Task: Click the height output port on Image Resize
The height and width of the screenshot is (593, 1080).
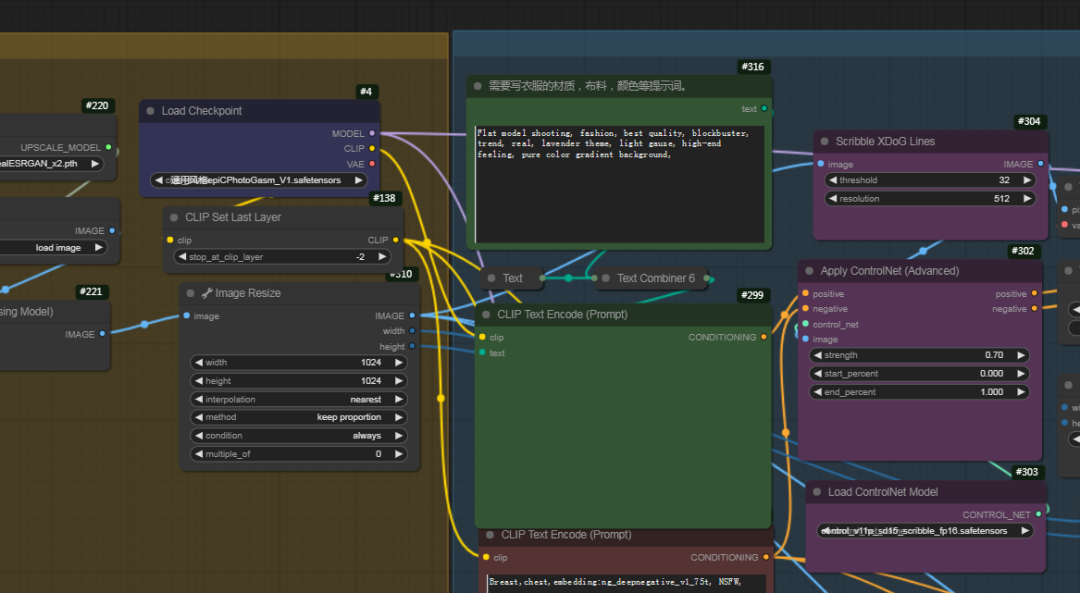Action: (412, 346)
